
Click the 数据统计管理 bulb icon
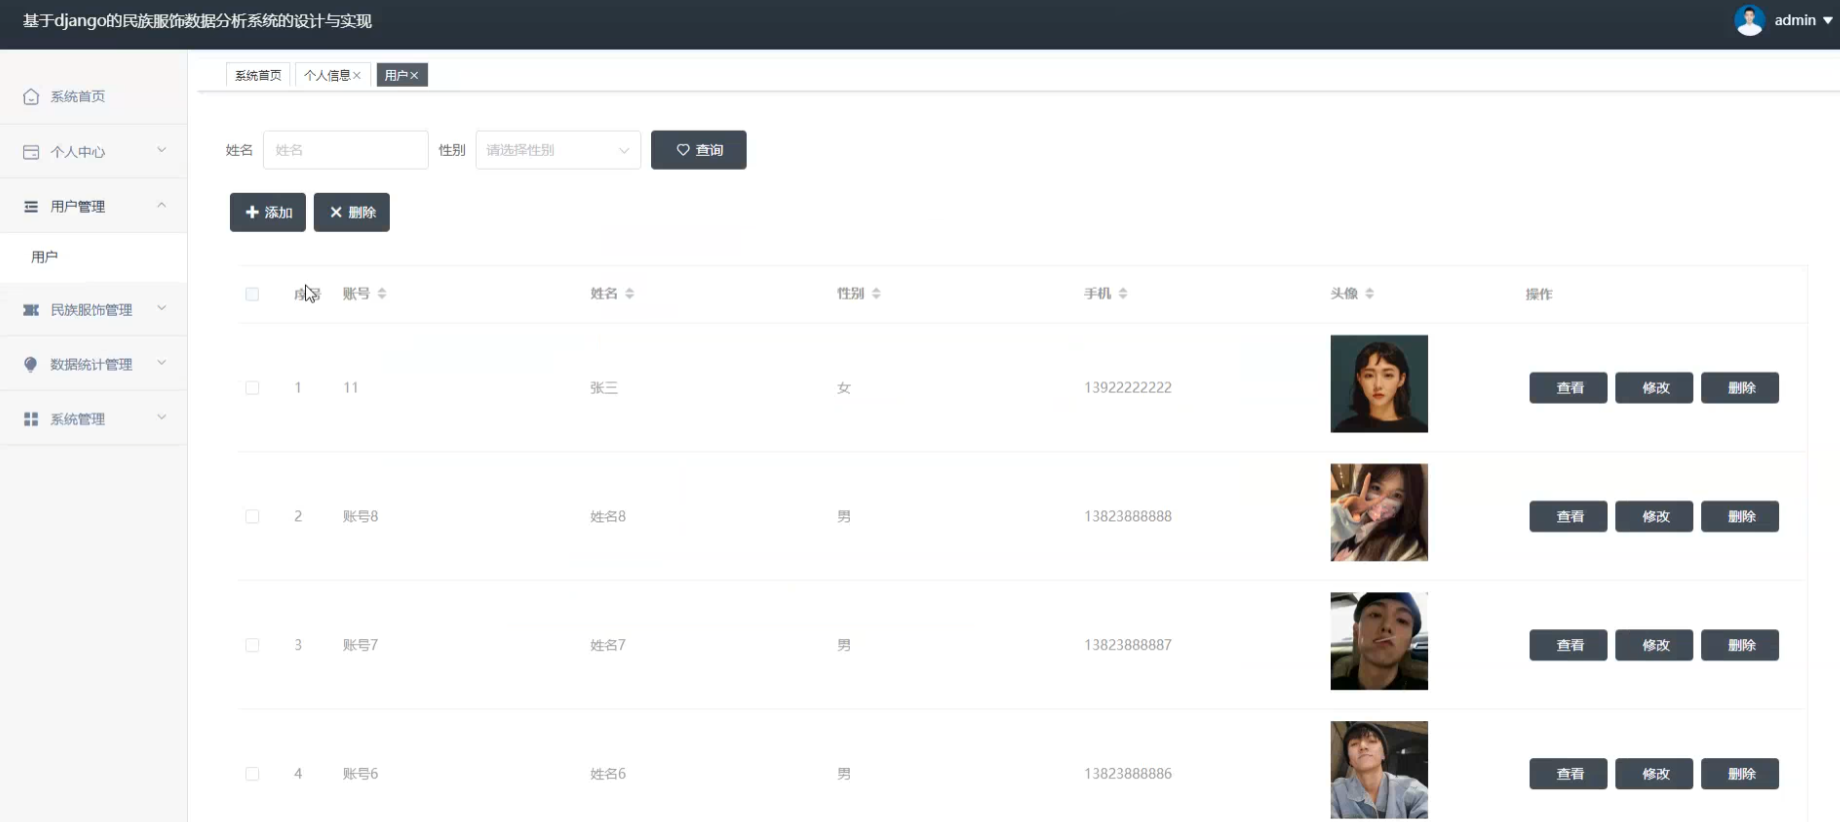31,364
